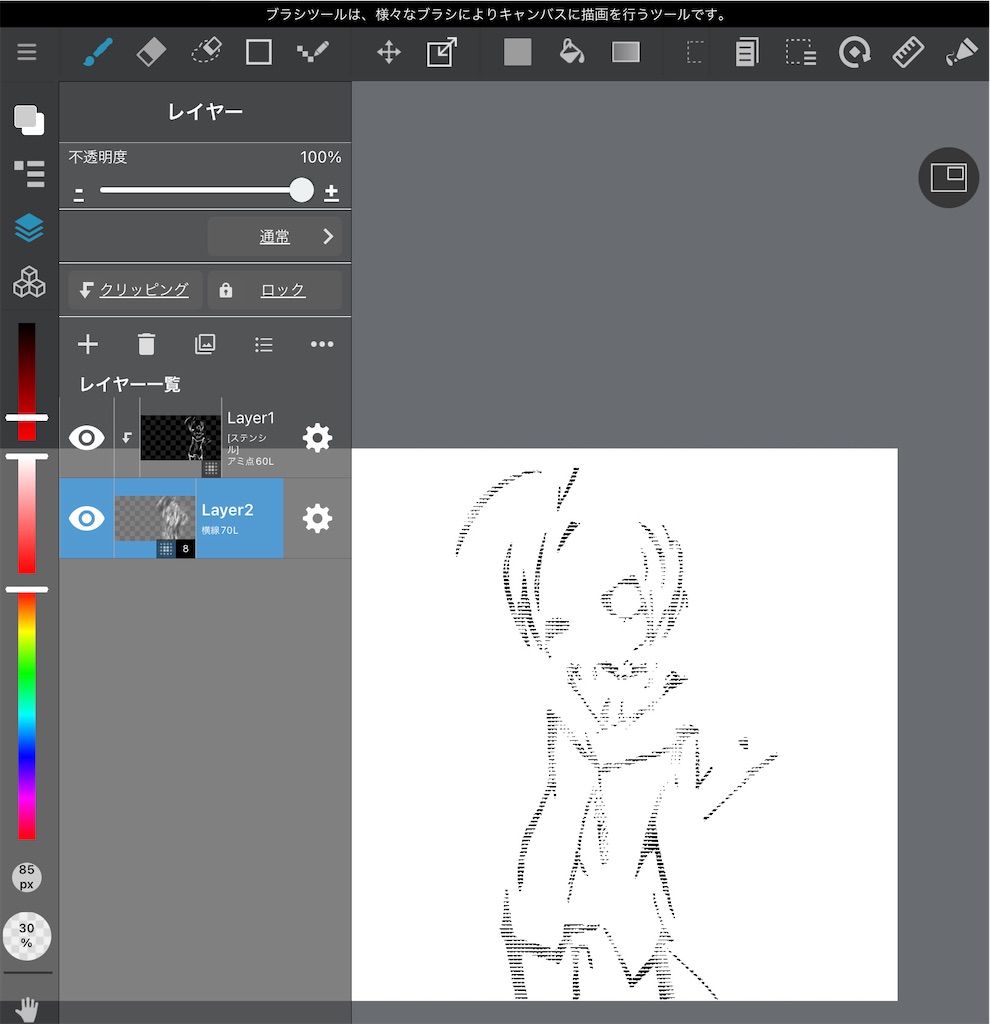Select the stacked pages toolbar icon
The width and height of the screenshot is (990, 1024).
point(747,52)
